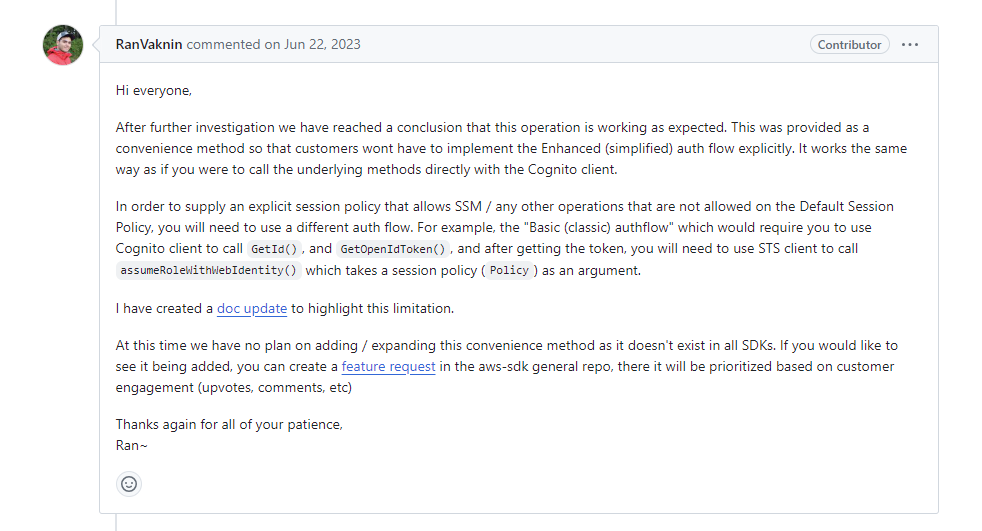Follow the doc update hyperlink

click(x=252, y=309)
